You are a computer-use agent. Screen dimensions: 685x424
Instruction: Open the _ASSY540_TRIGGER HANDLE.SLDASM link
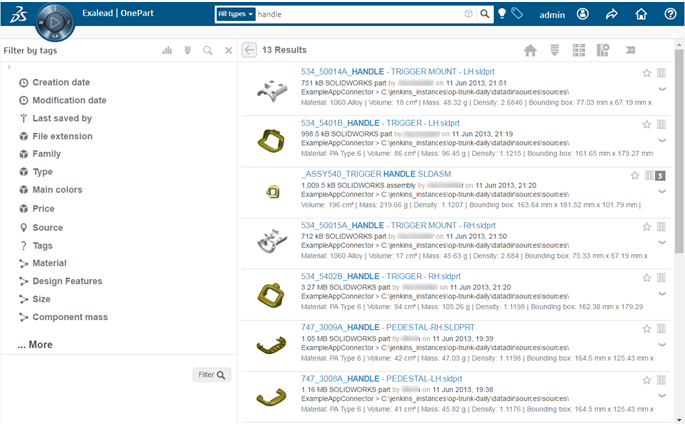click(376, 174)
